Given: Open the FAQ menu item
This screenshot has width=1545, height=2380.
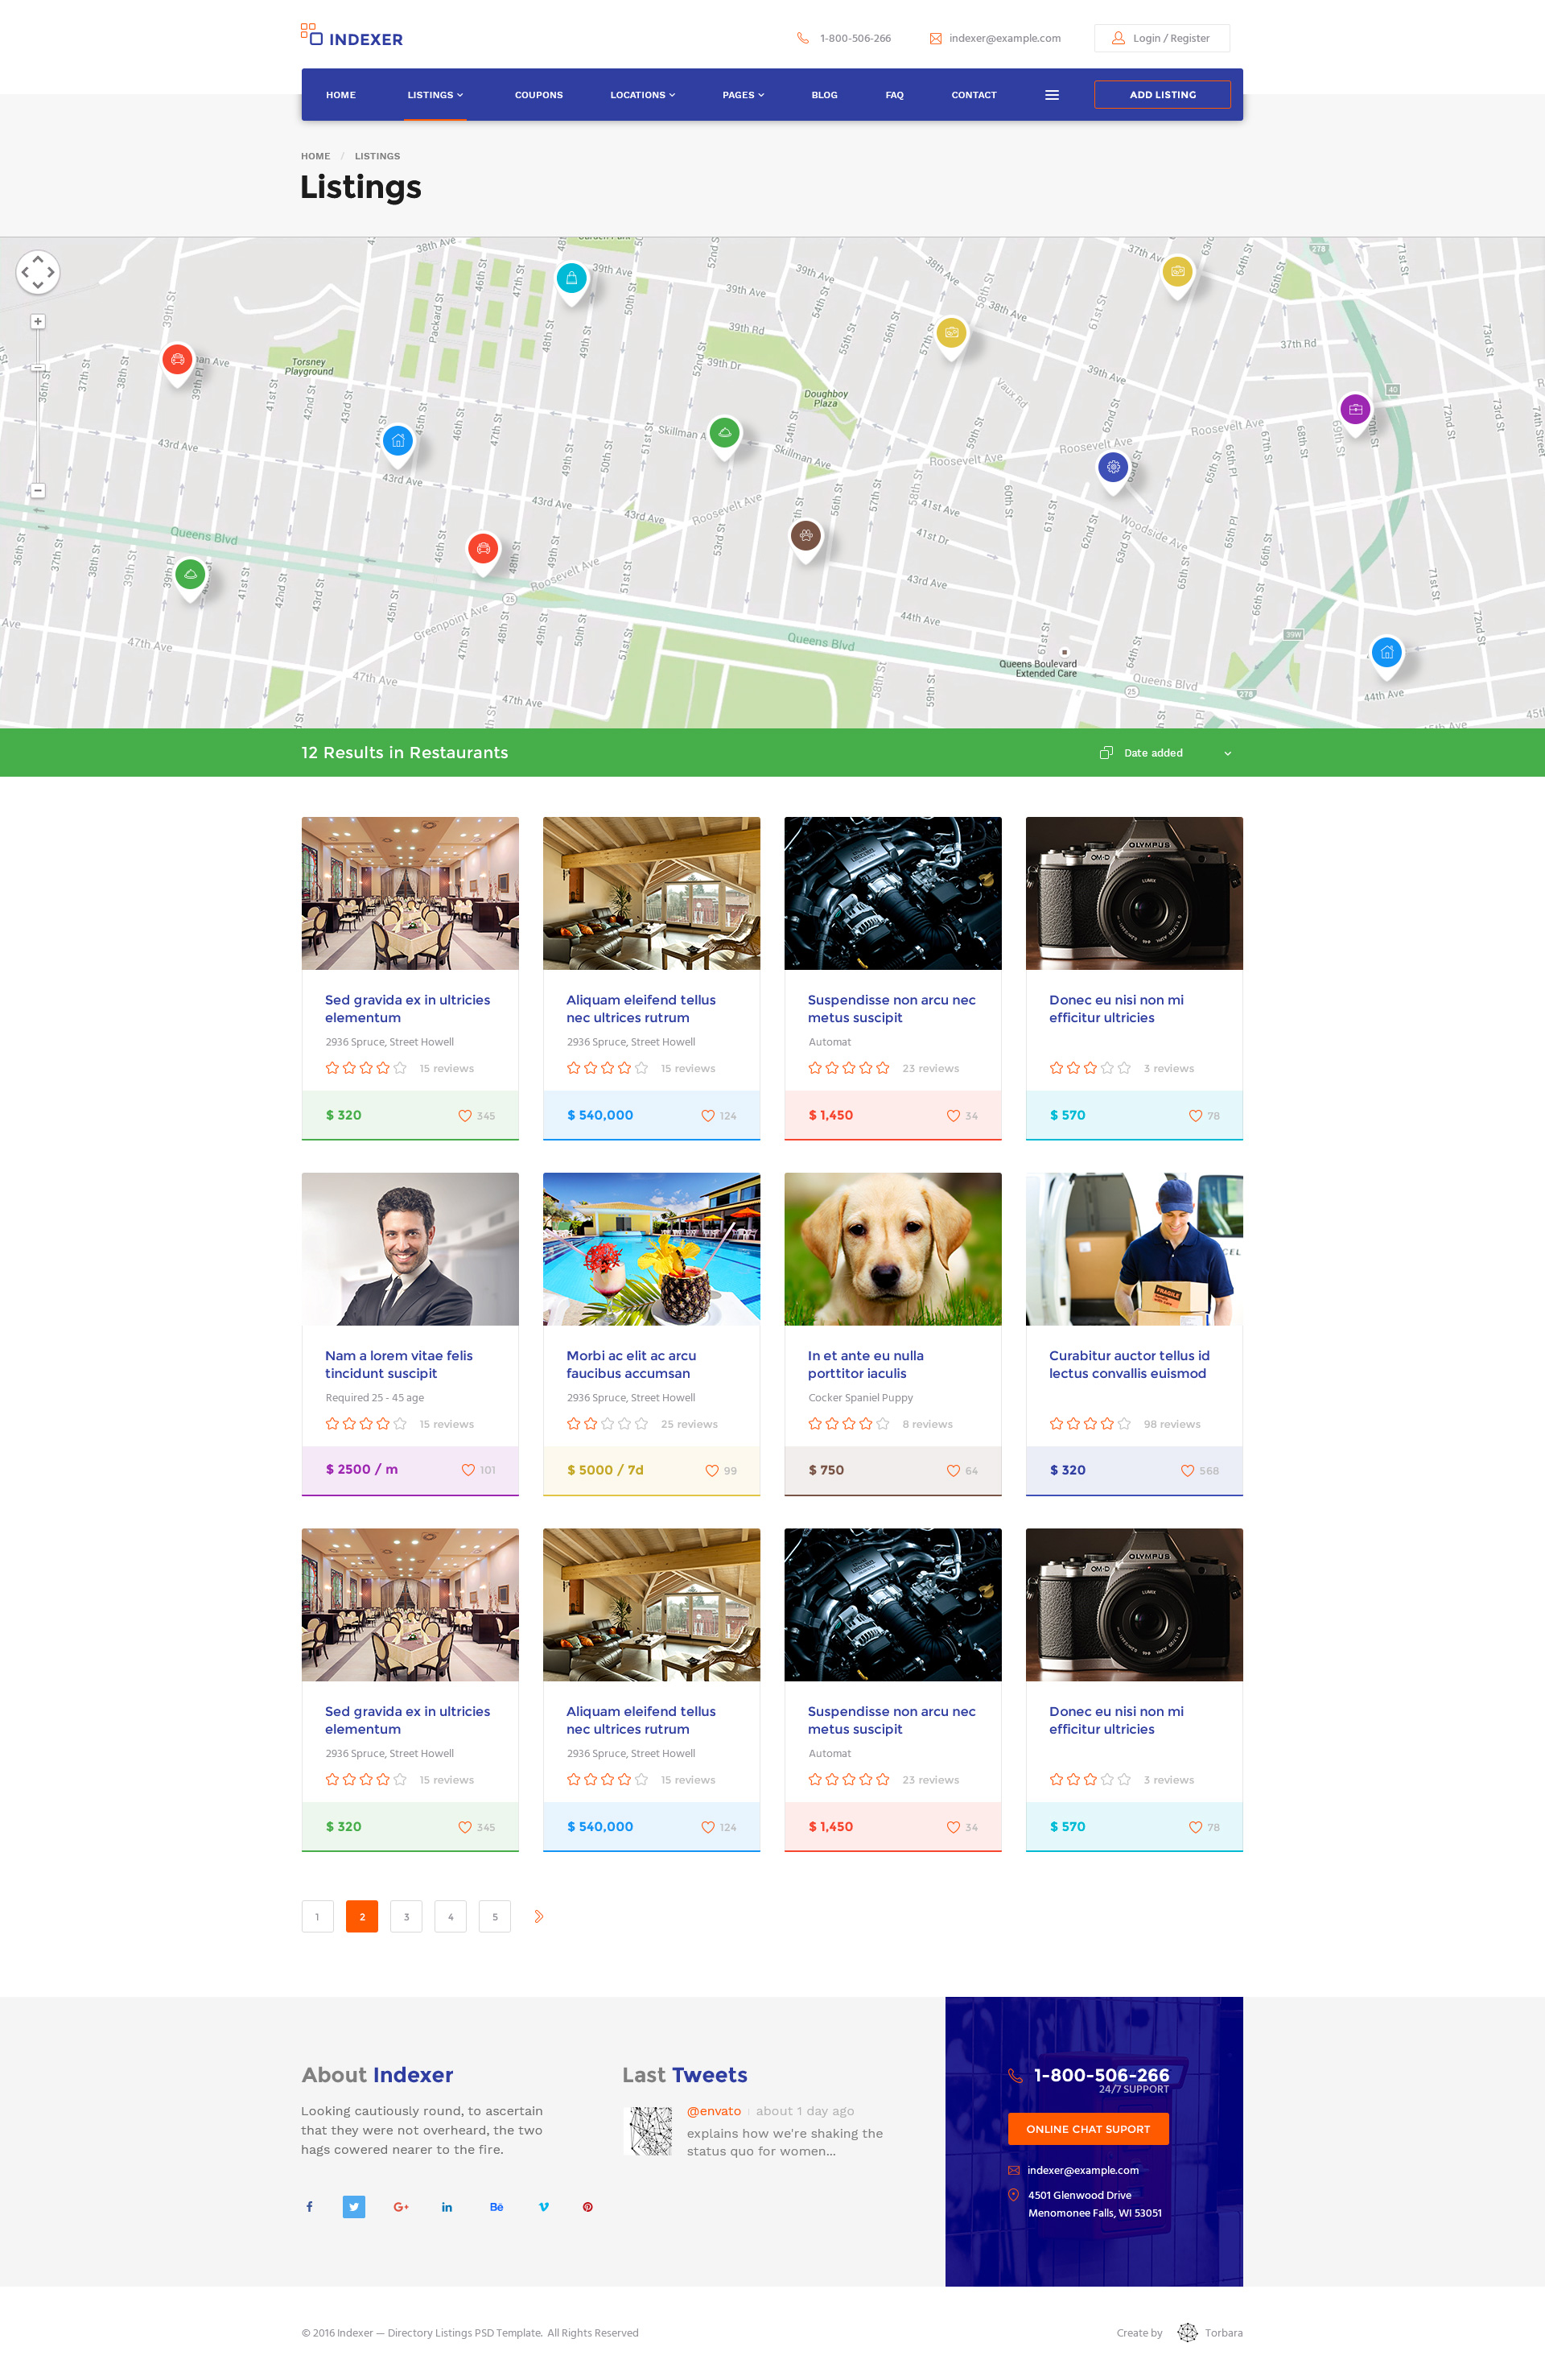Looking at the screenshot, I should [894, 95].
